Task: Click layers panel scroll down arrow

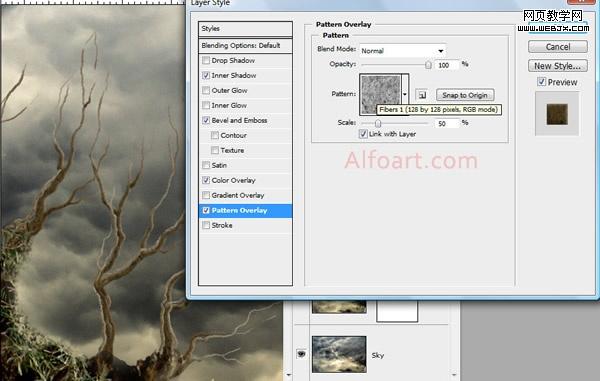Action: [x=454, y=375]
